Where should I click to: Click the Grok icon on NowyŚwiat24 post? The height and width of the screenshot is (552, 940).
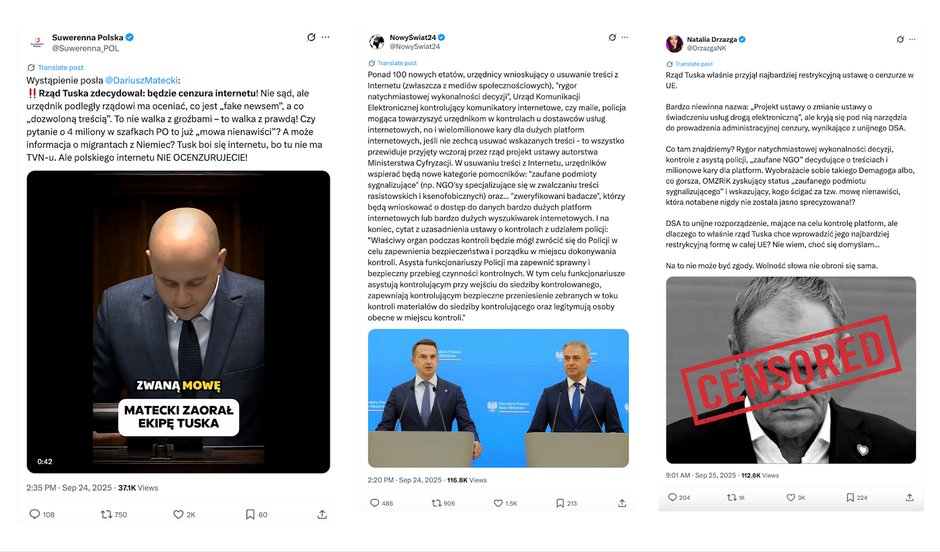(x=612, y=37)
